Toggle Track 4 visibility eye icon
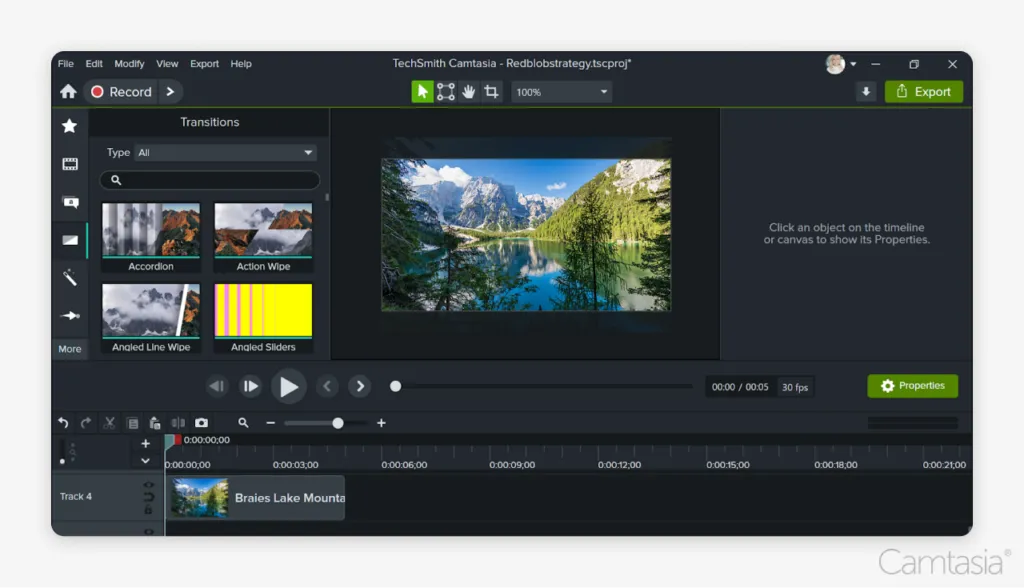This screenshot has width=1024, height=588. pyautogui.click(x=148, y=485)
